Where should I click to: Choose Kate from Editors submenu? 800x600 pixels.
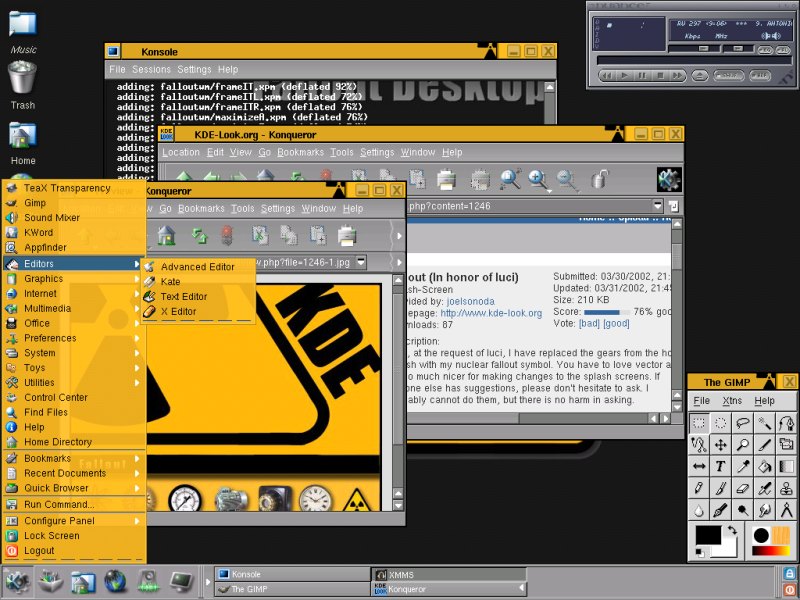pyautogui.click(x=199, y=282)
